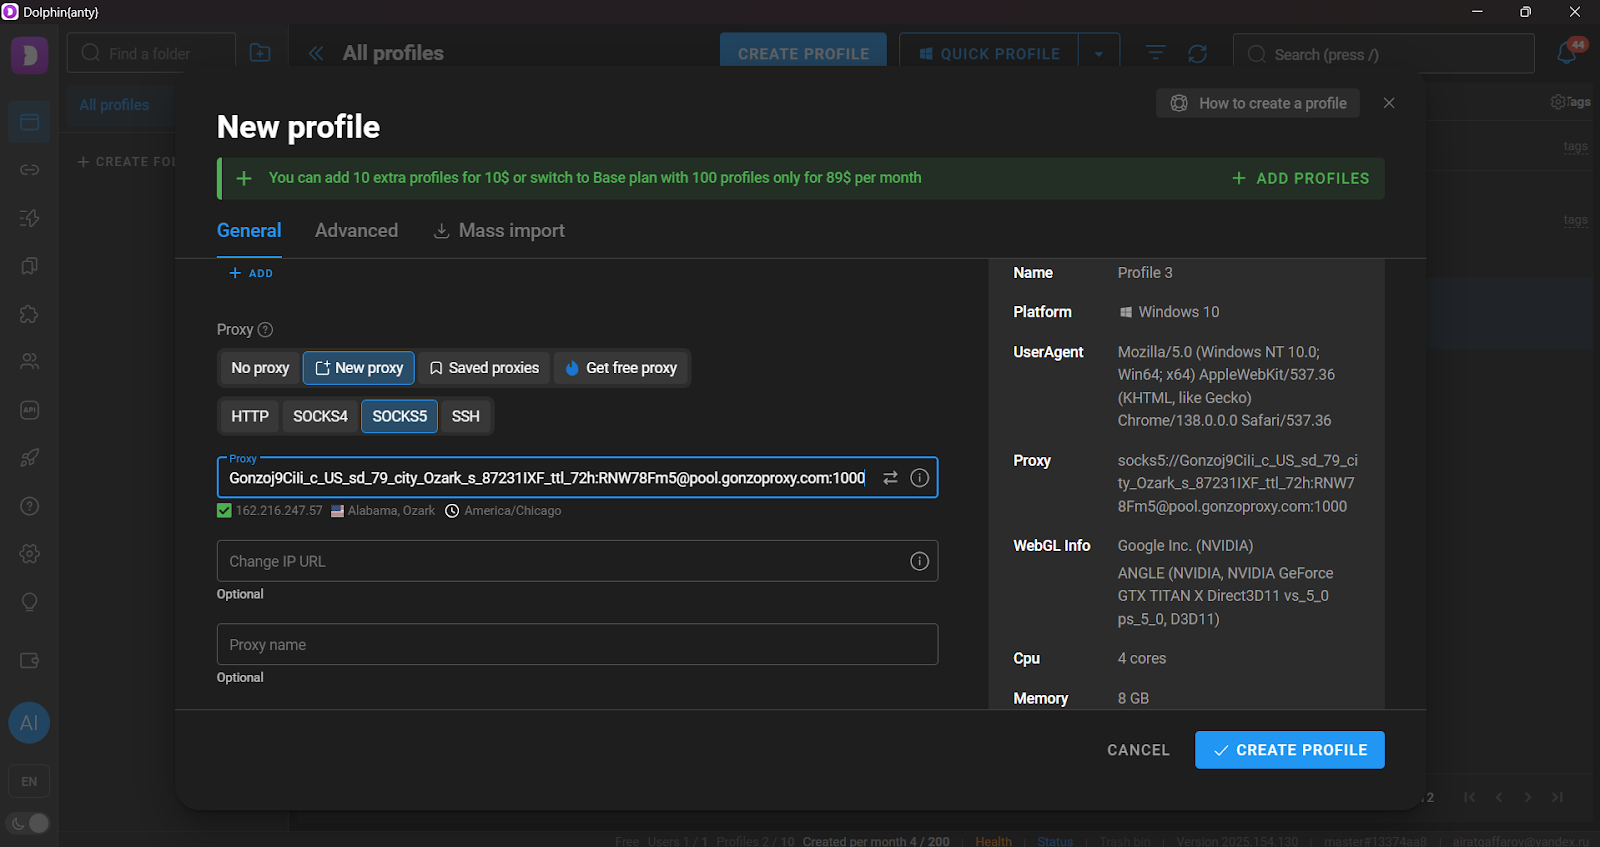This screenshot has width=1600, height=847.
Task: Click the Proxy name input field
Action: point(577,645)
